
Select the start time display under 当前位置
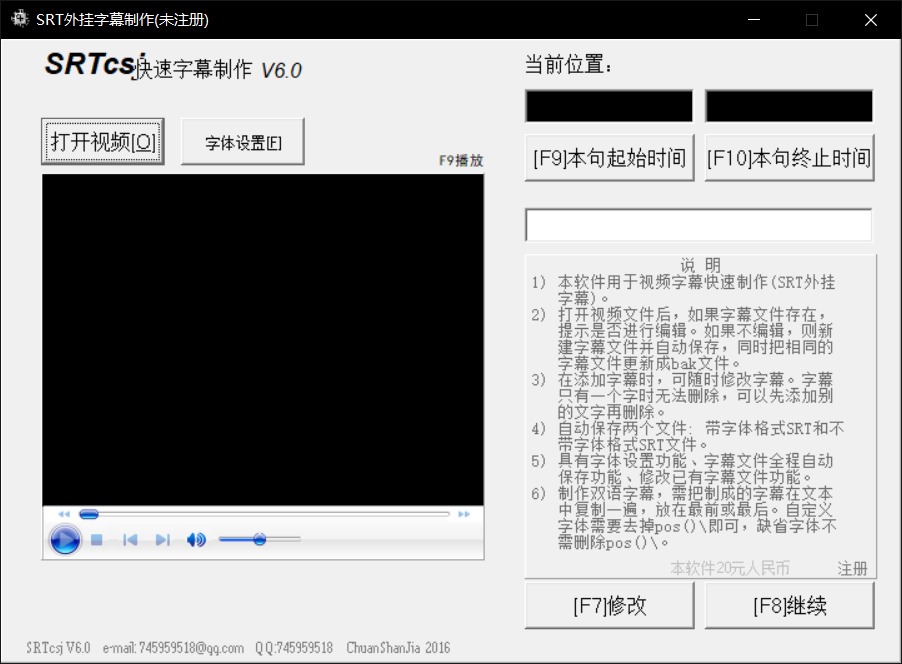click(x=608, y=105)
